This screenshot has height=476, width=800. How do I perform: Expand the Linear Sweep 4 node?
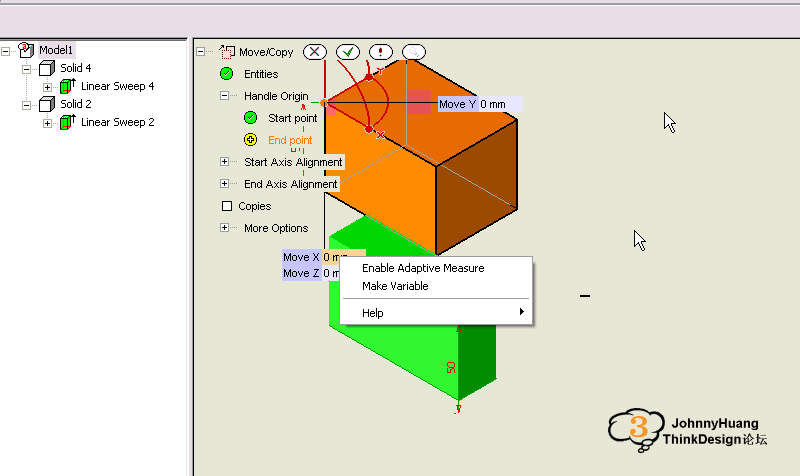pos(47,87)
